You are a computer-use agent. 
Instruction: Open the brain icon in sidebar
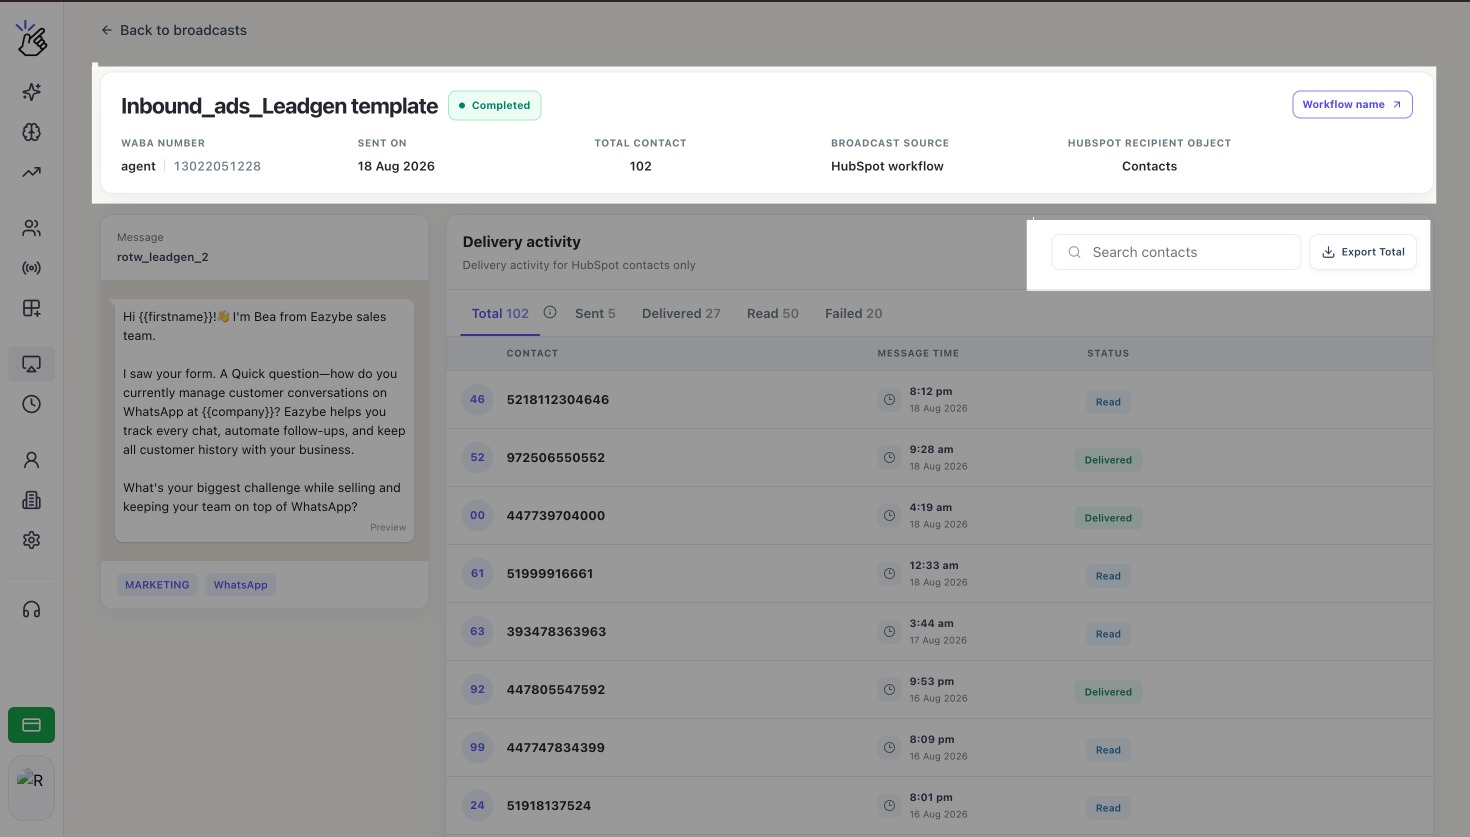[x=32, y=132]
